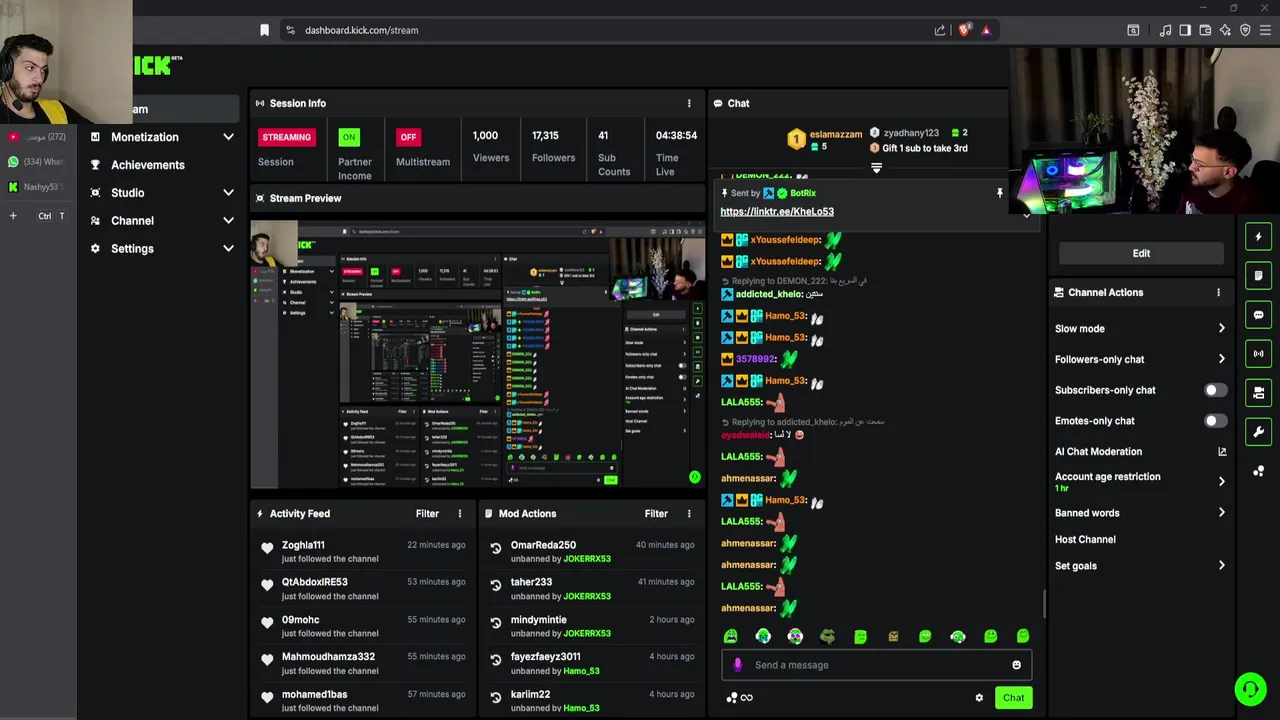Viewport: 1280px width, 720px height.
Task: Toggle Subscribers-only chat switch
Action: tap(1215, 390)
